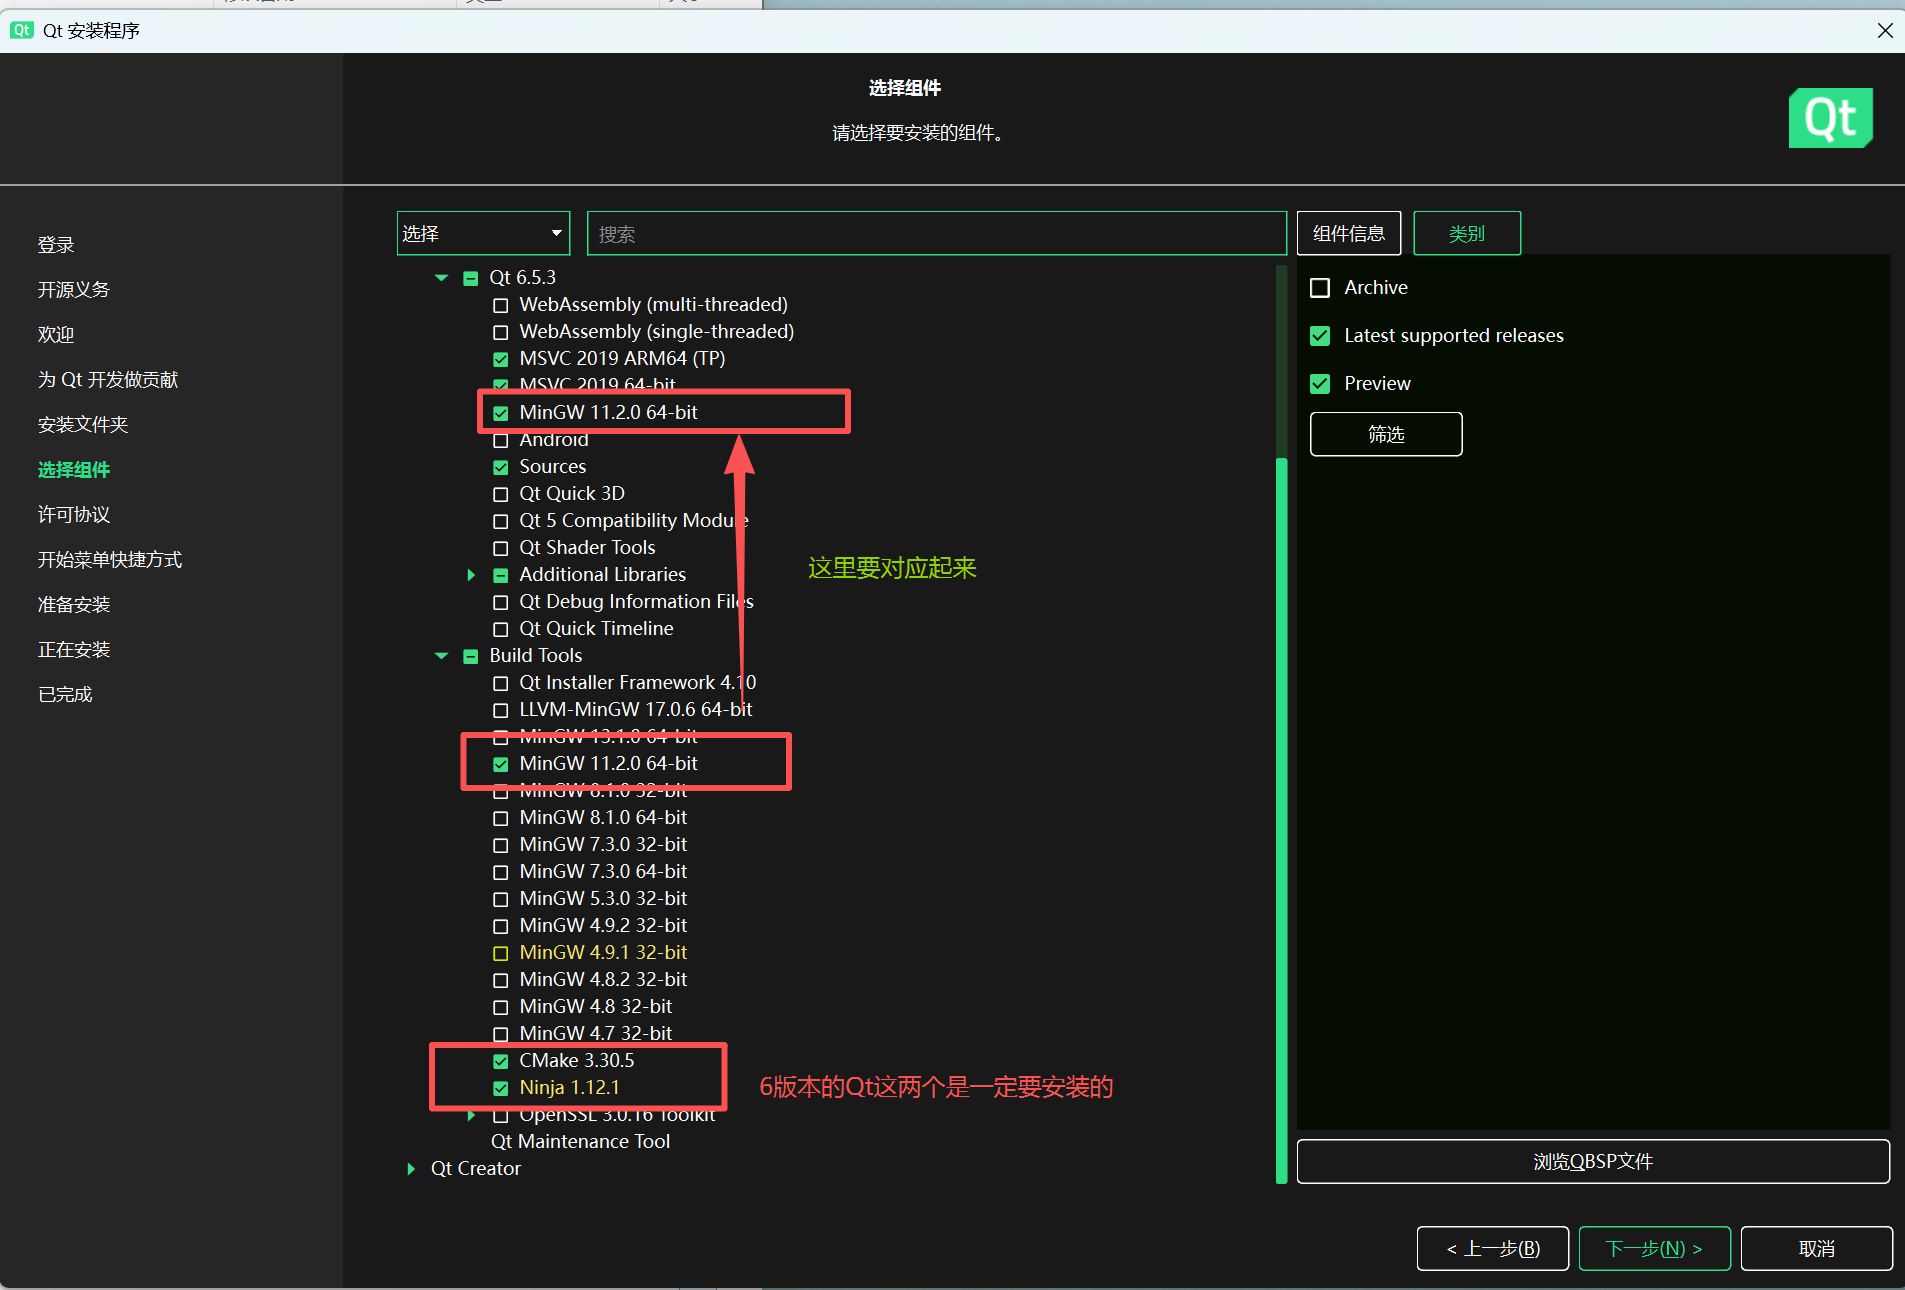Uncheck MinGW 11.2.0 64-bit under Build Tools
1905x1290 pixels.
coord(501,765)
